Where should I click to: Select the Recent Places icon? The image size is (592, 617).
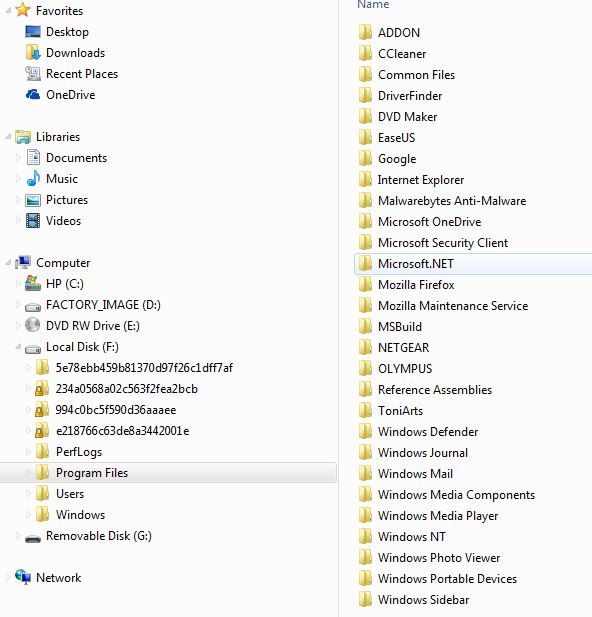click(x=33, y=74)
